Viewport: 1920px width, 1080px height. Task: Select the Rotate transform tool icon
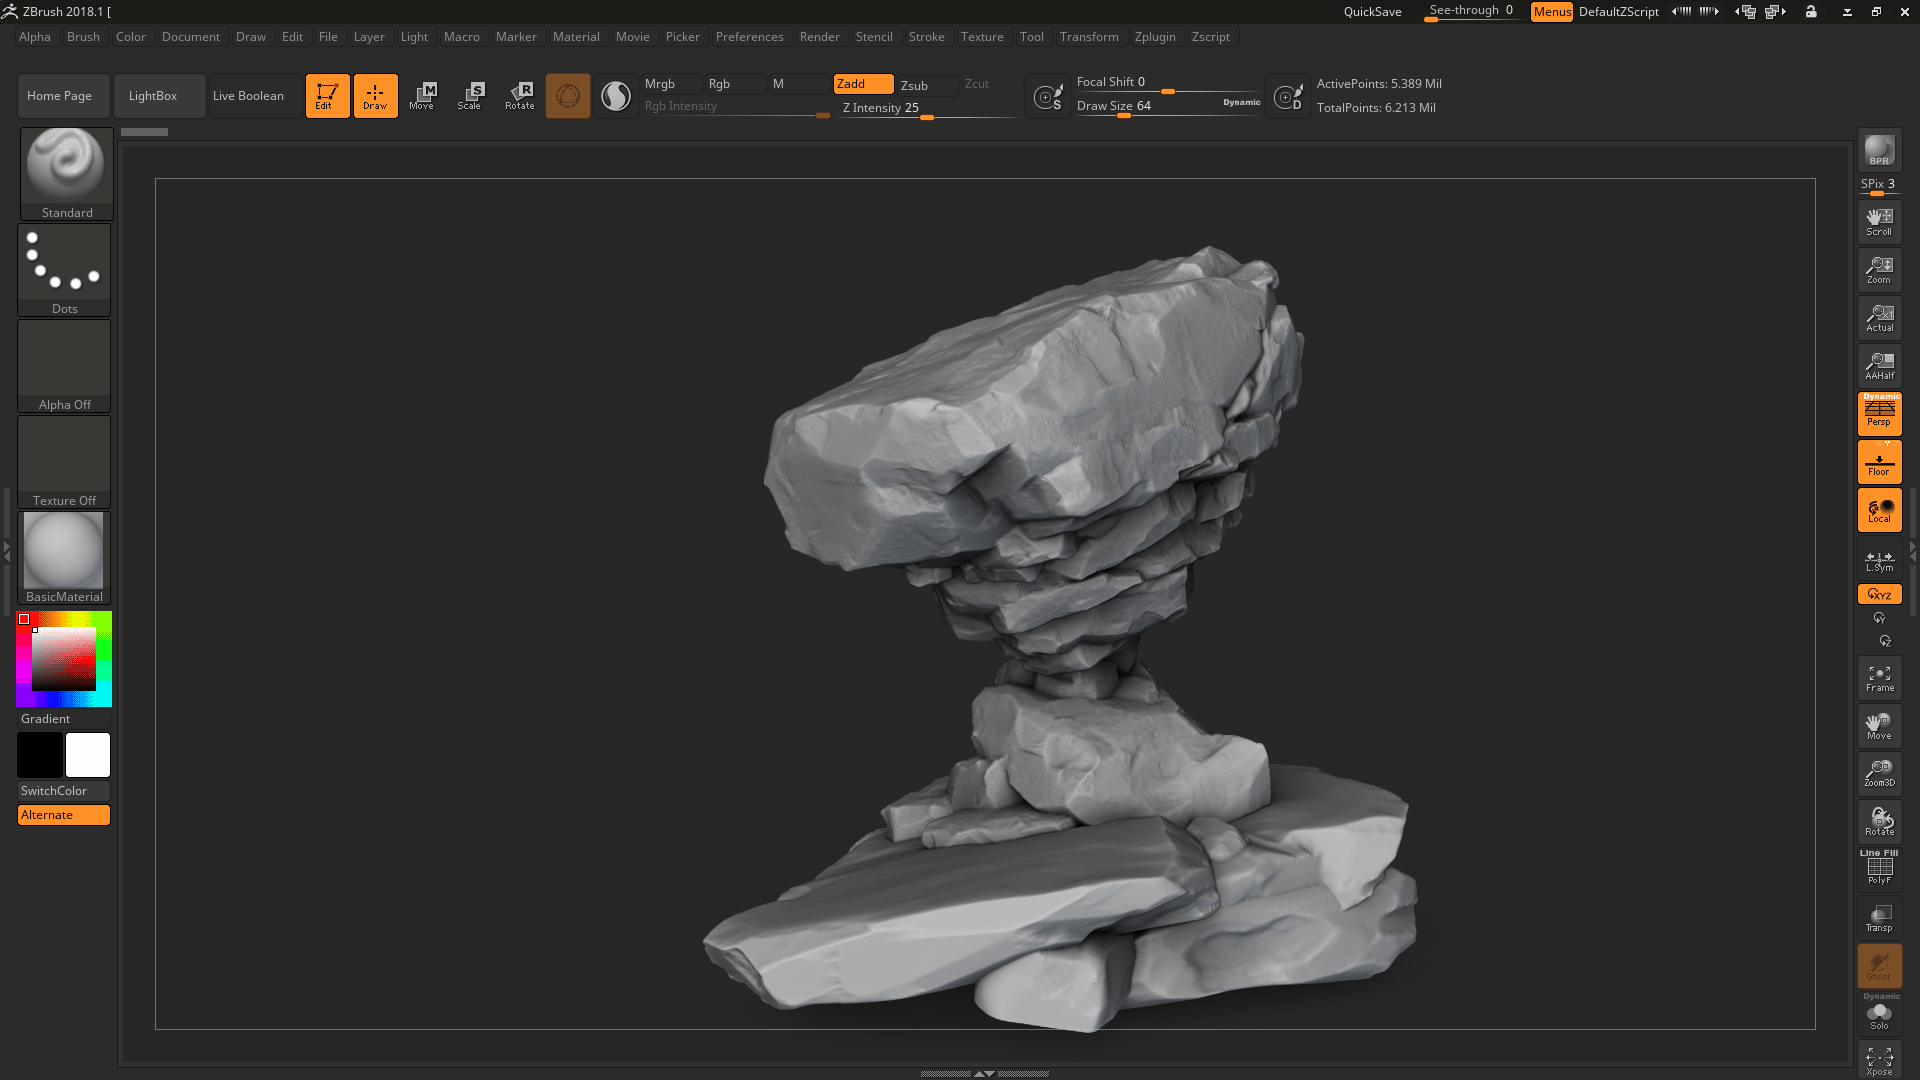pyautogui.click(x=519, y=95)
